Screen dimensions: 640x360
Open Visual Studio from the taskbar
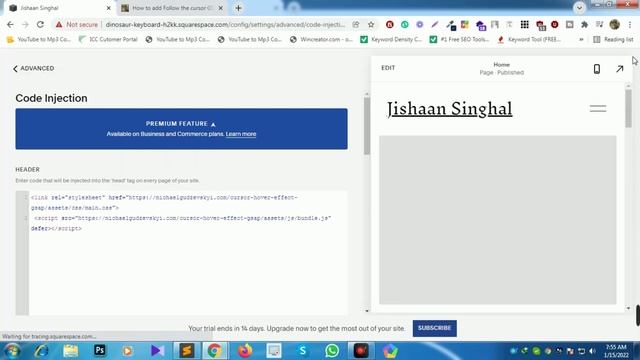click(157, 351)
